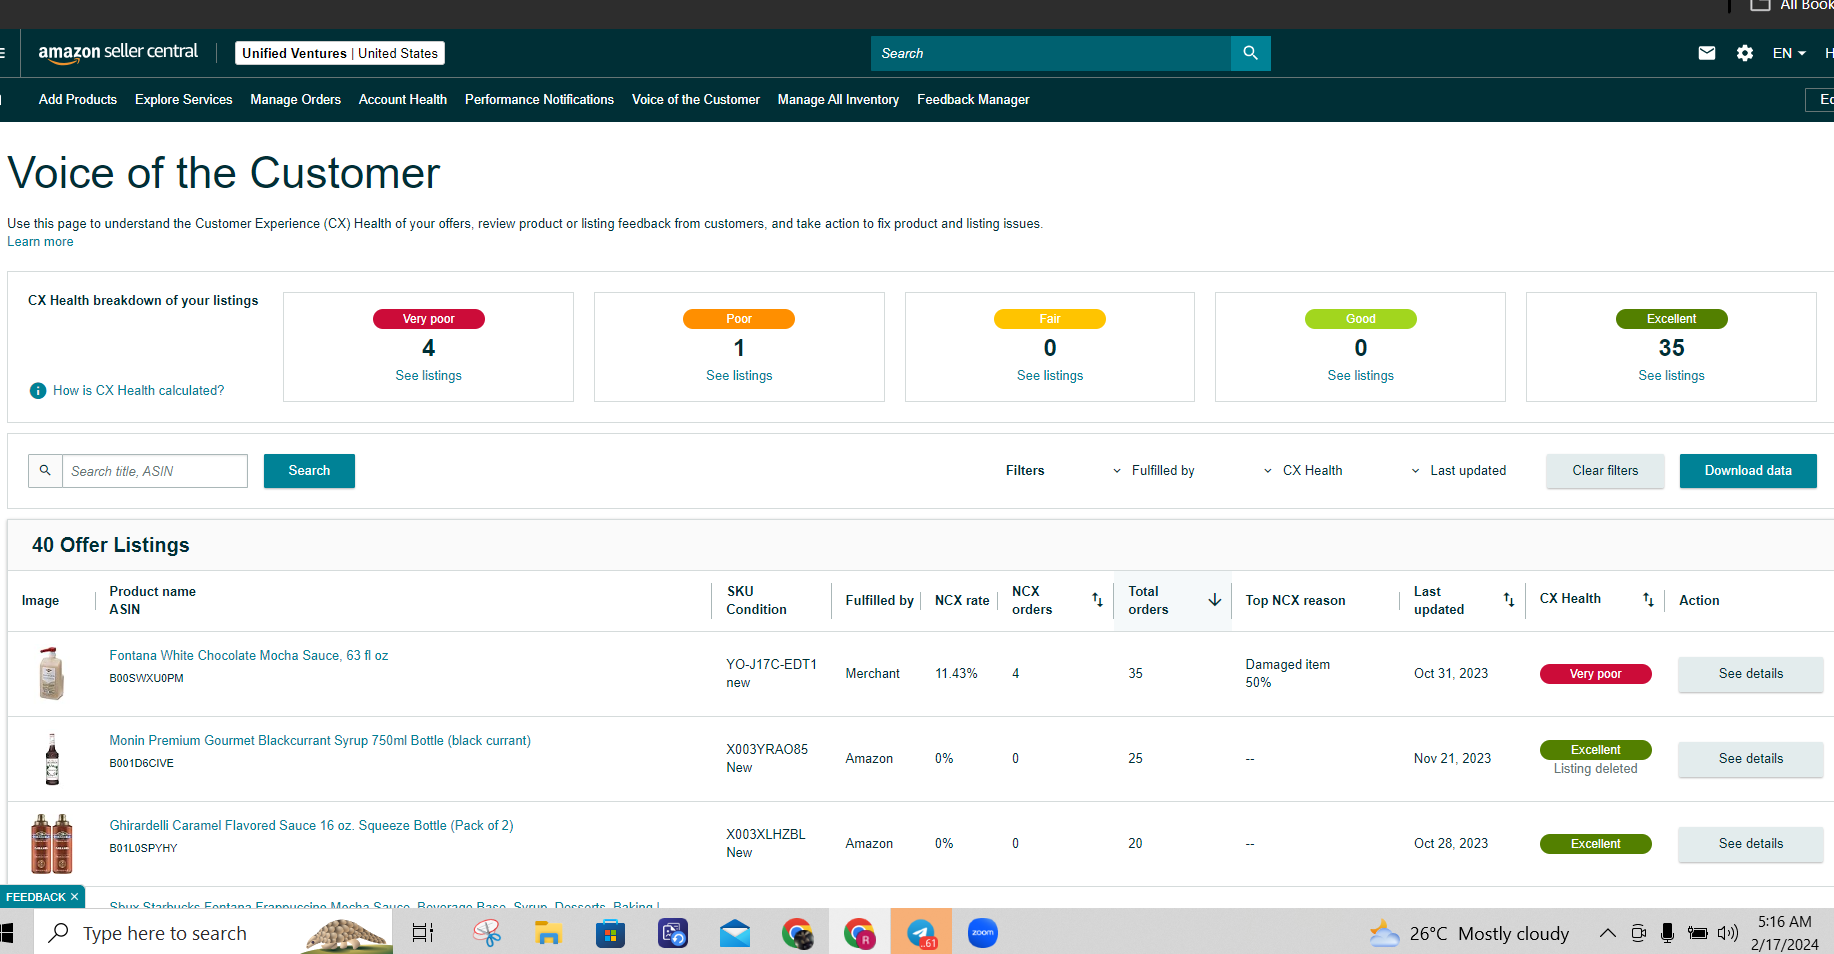Click the taskbar search magnifier icon

coord(59,933)
